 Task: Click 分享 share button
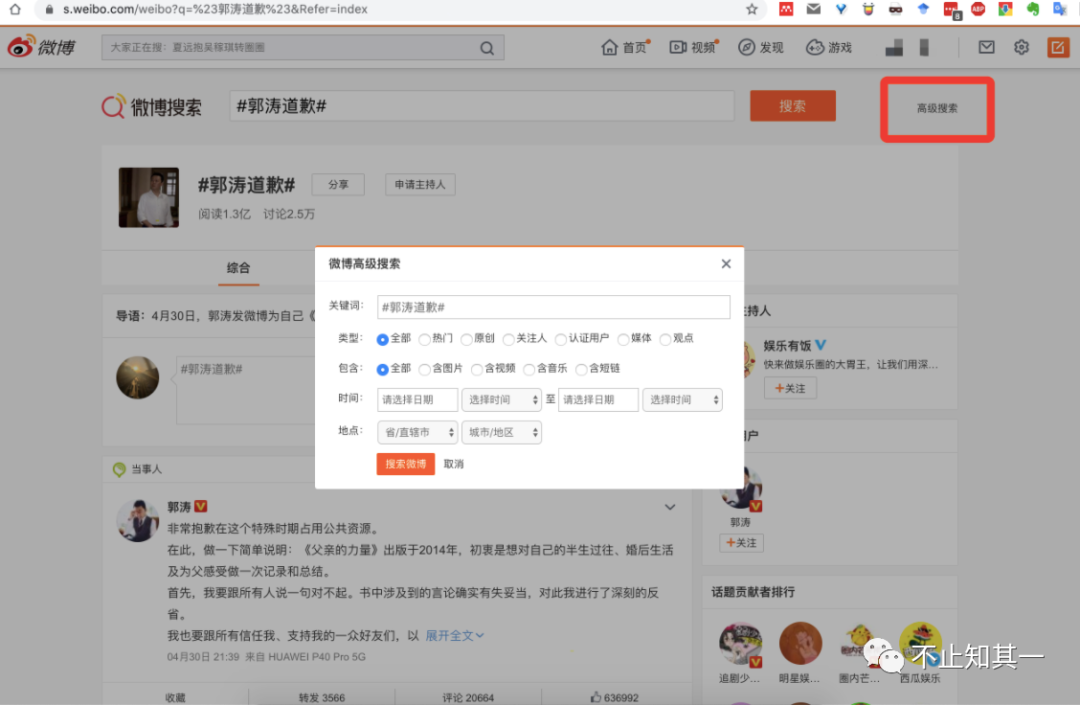(x=338, y=185)
